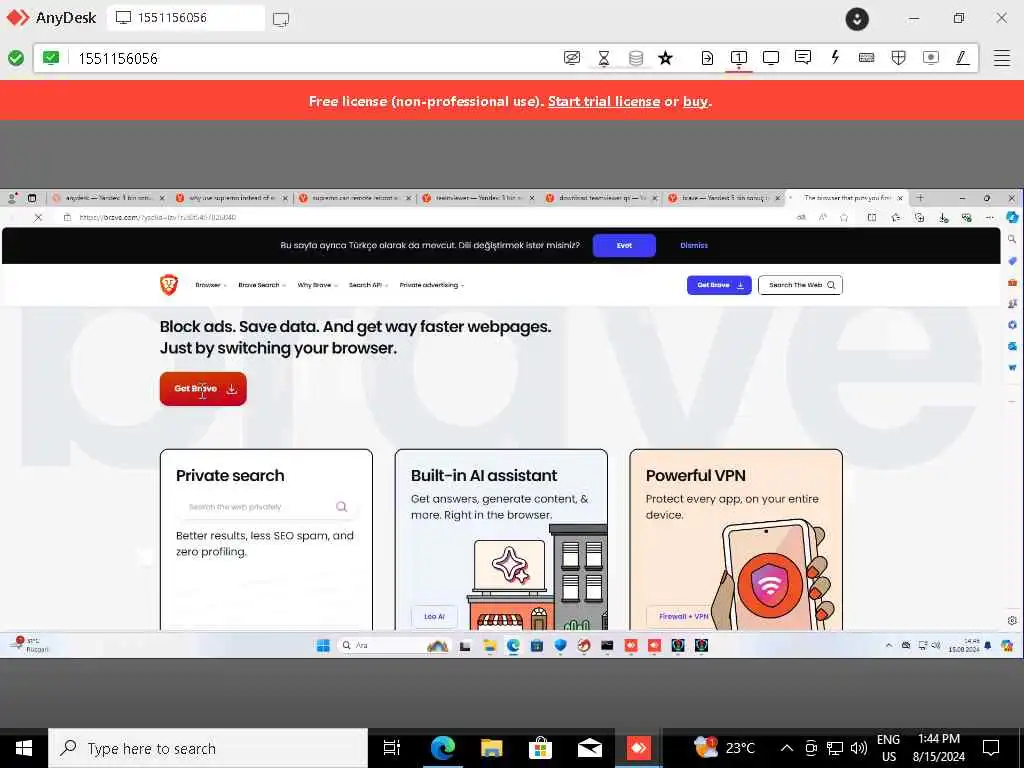Open the AnyDesk chat icon
The image size is (1024, 768).
[x=803, y=57]
